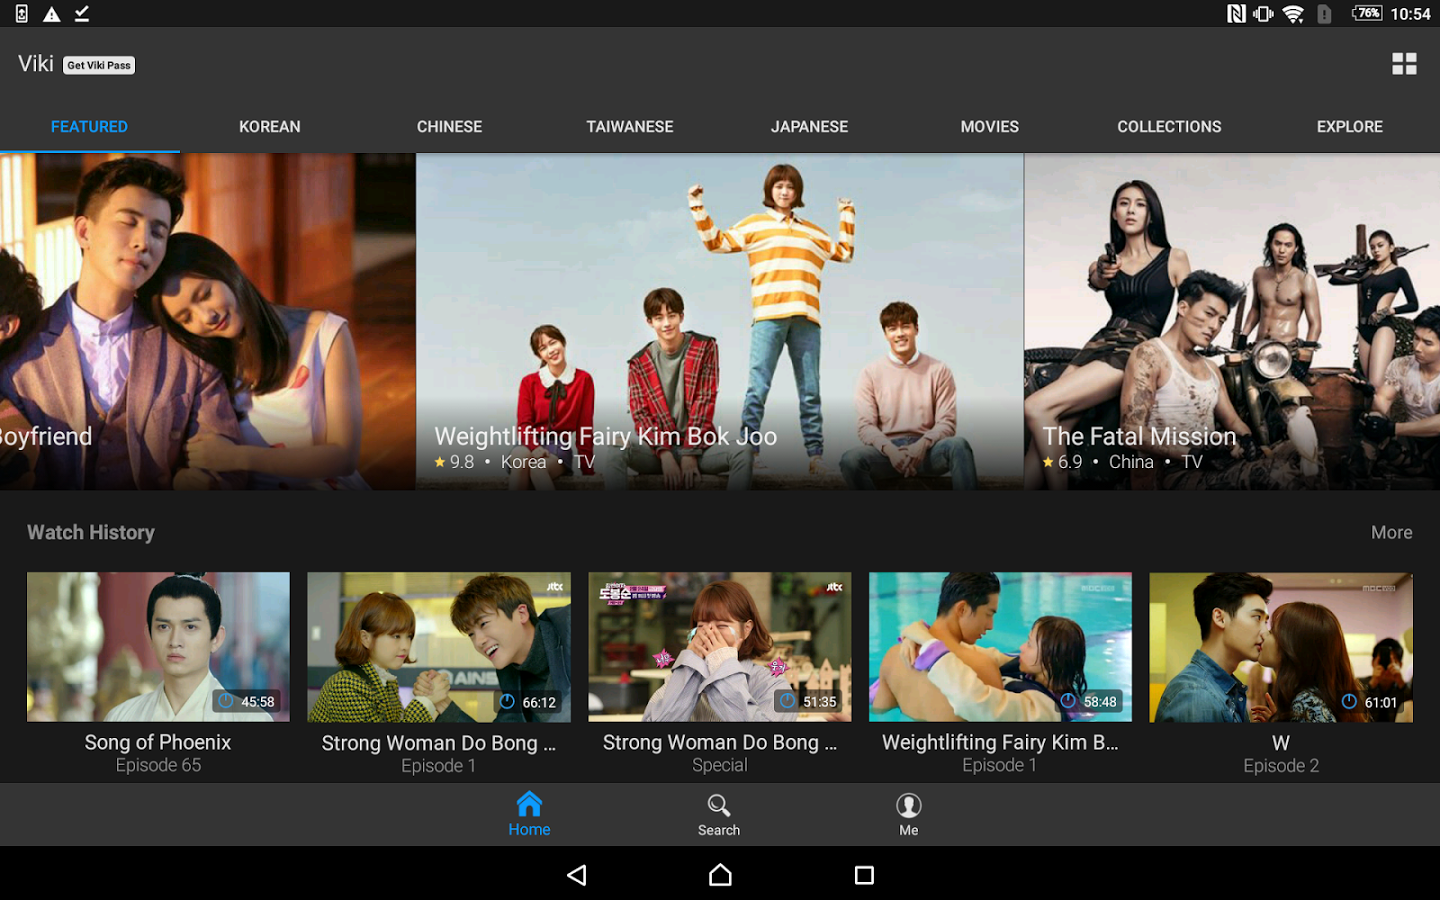
Task: Open the Collections tab
Action: (x=1169, y=127)
